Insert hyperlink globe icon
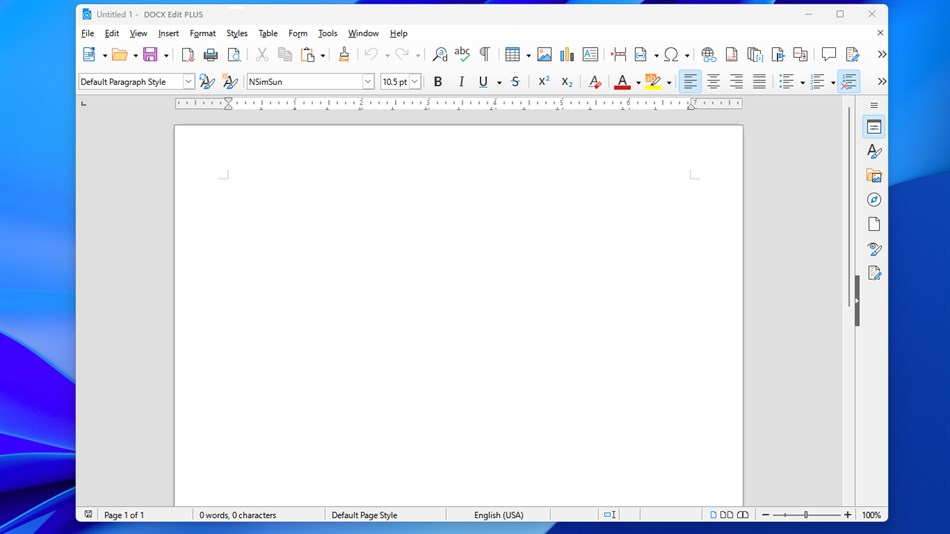The height and width of the screenshot is (534, 950). (x=708, y=55)
